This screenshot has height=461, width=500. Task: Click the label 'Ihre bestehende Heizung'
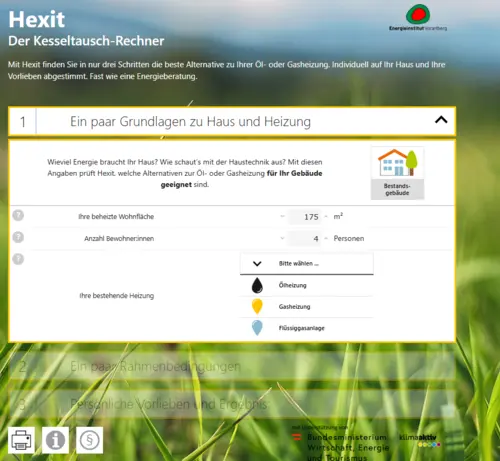click(x=117, y=296)
